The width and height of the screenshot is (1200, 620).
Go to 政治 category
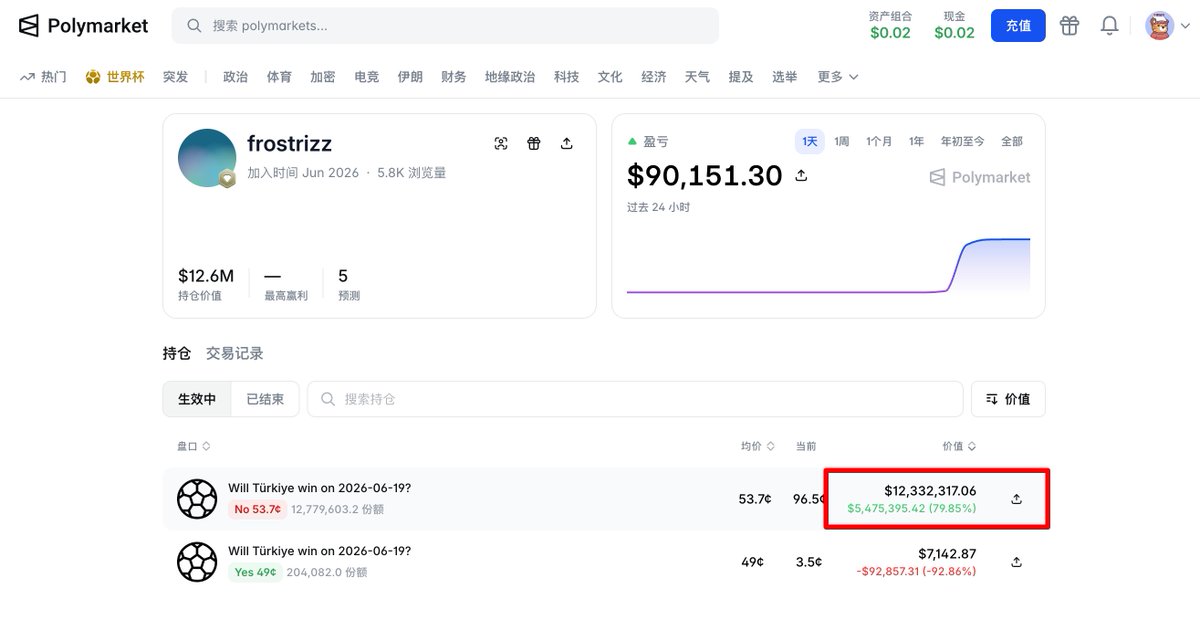click(235, 77)
